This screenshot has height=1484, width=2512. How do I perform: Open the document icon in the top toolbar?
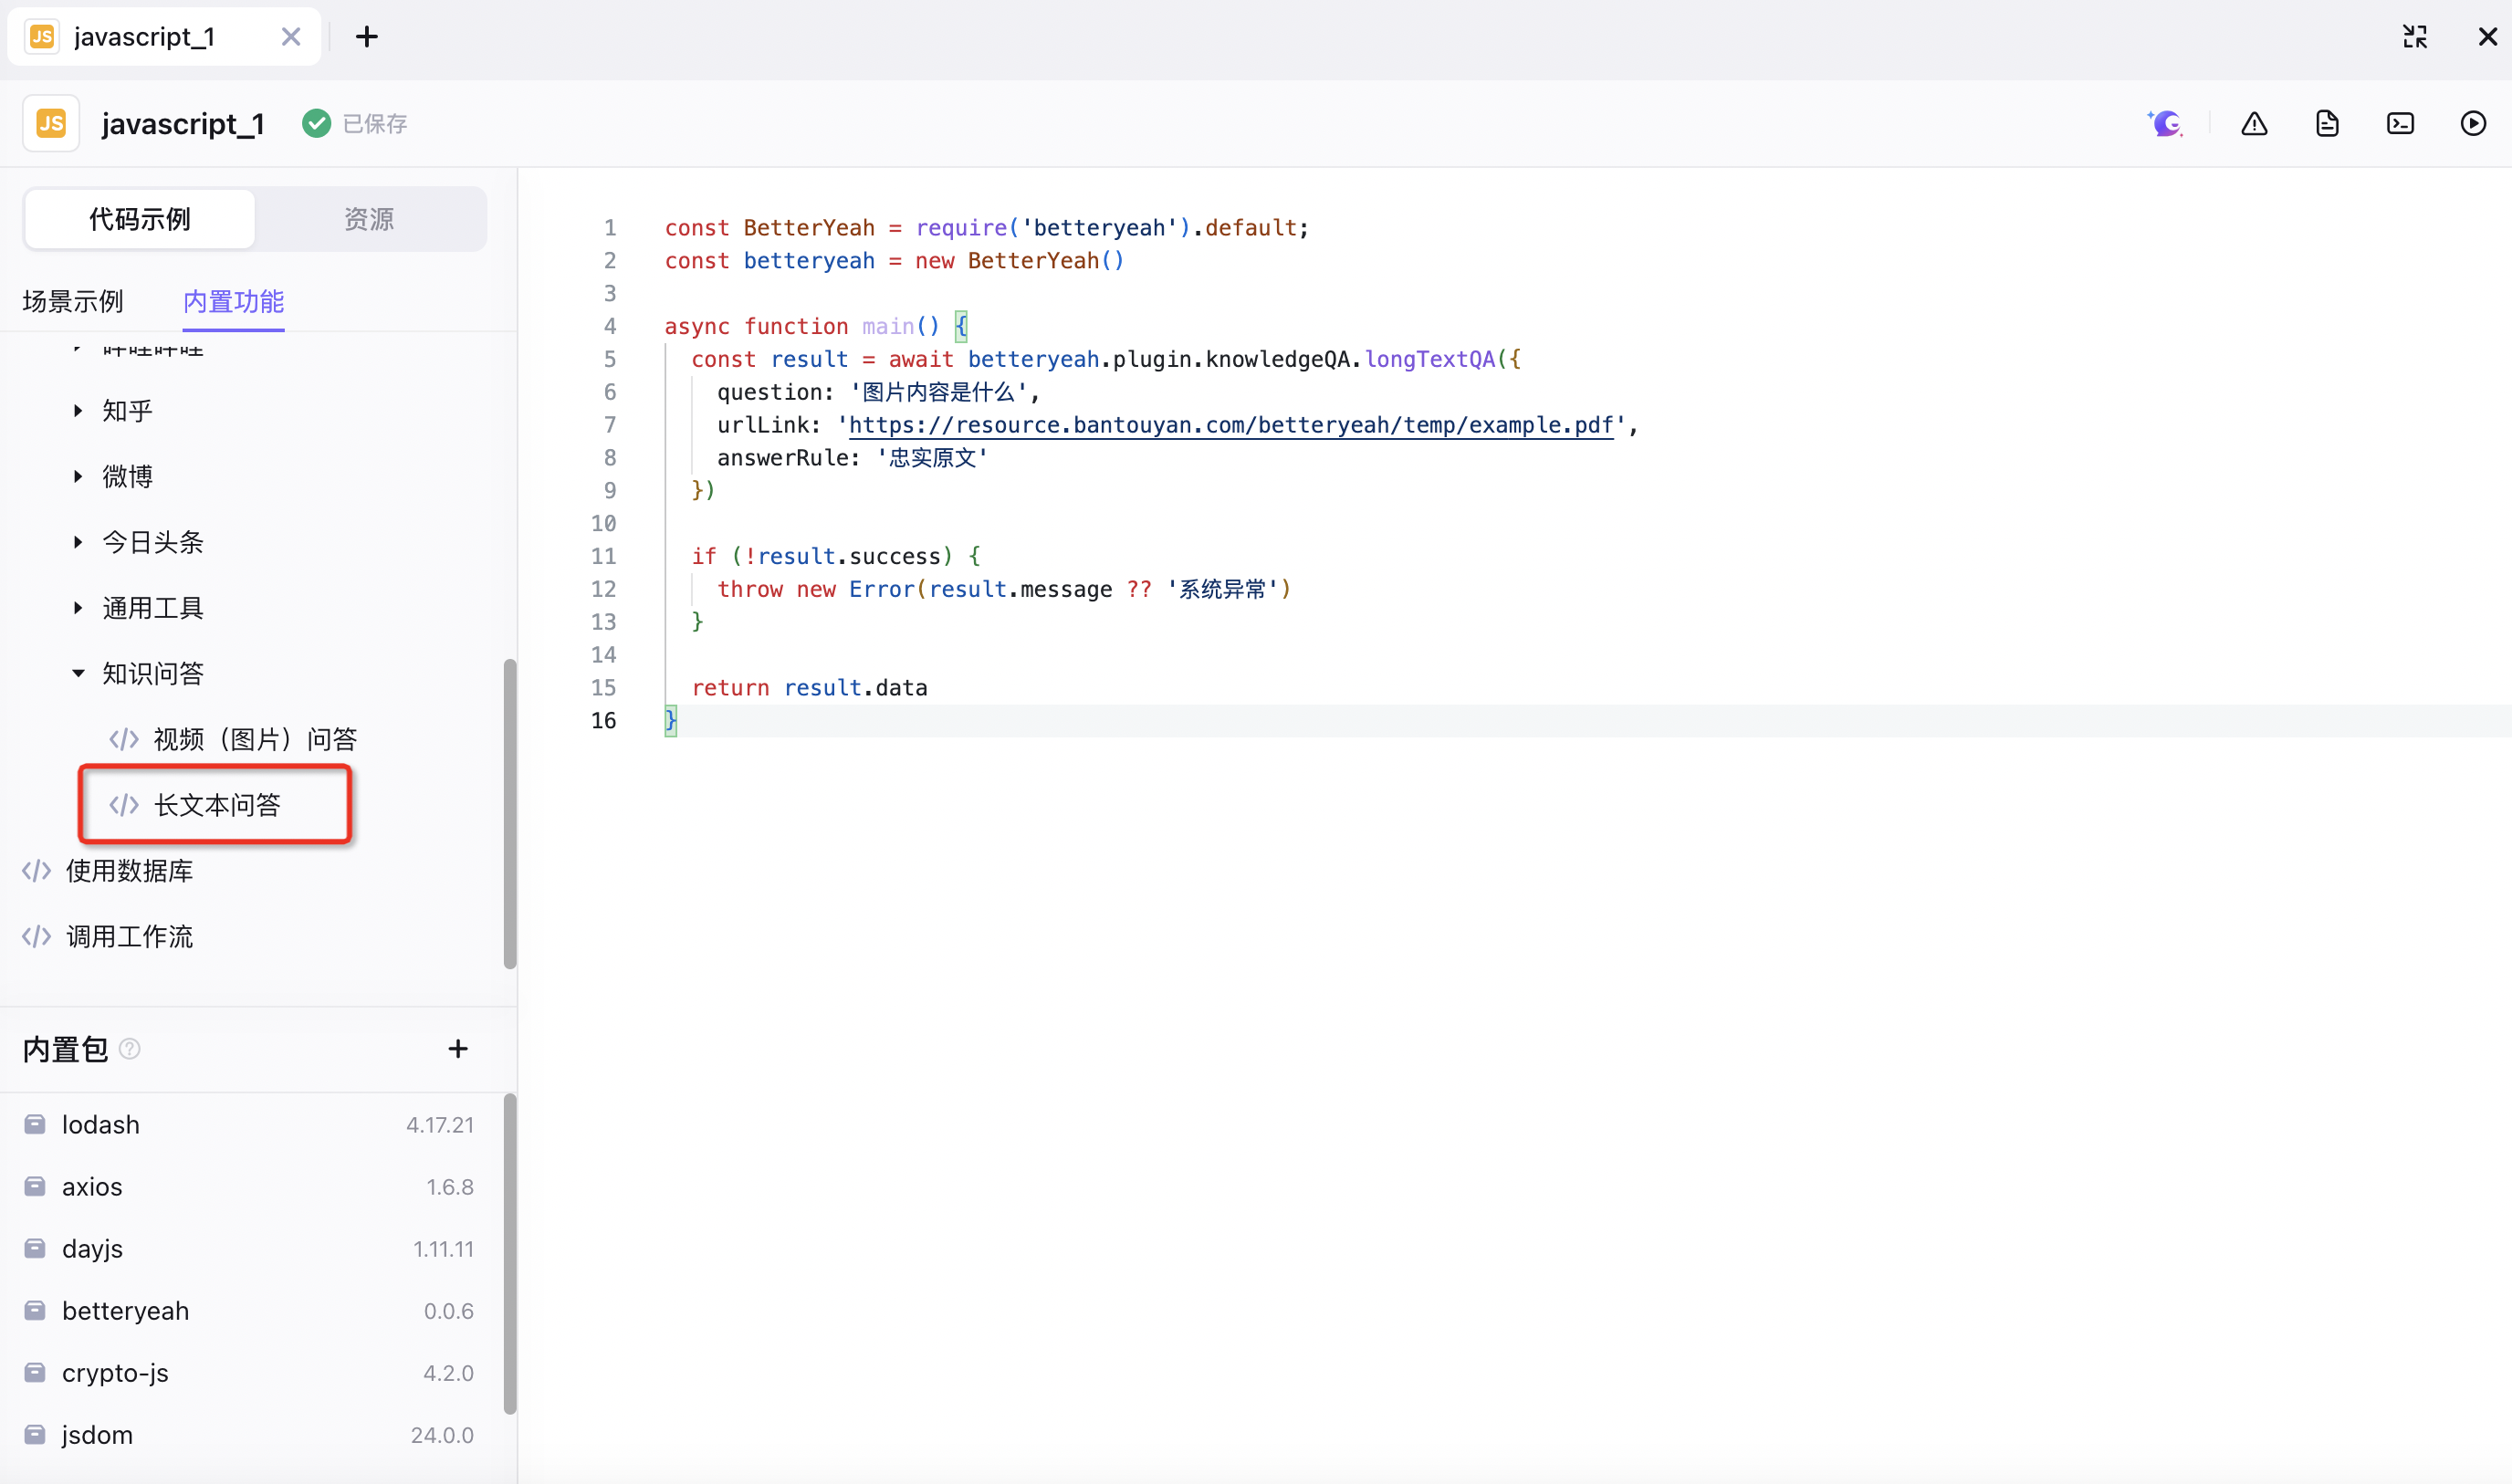click(x=2327, y=123)
